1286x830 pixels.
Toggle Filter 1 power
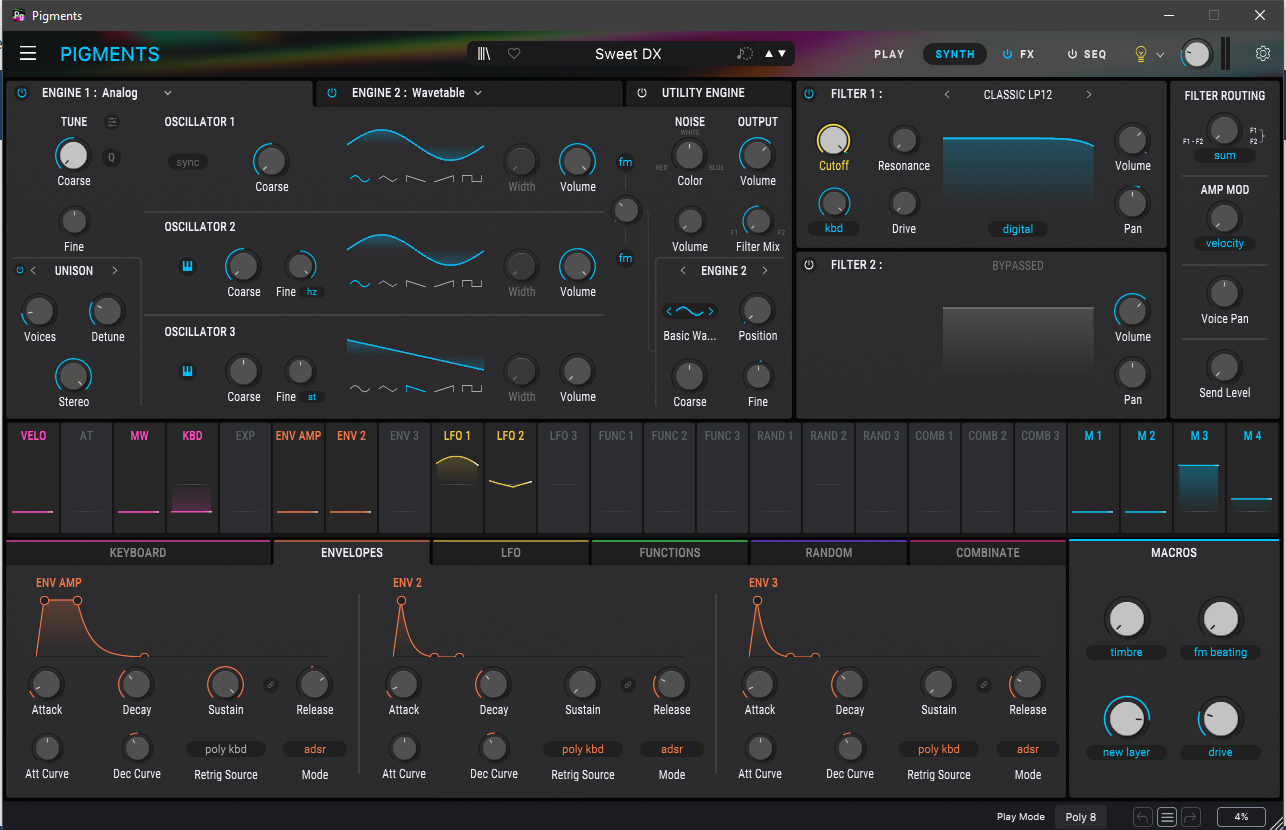[x=810, y=94]
